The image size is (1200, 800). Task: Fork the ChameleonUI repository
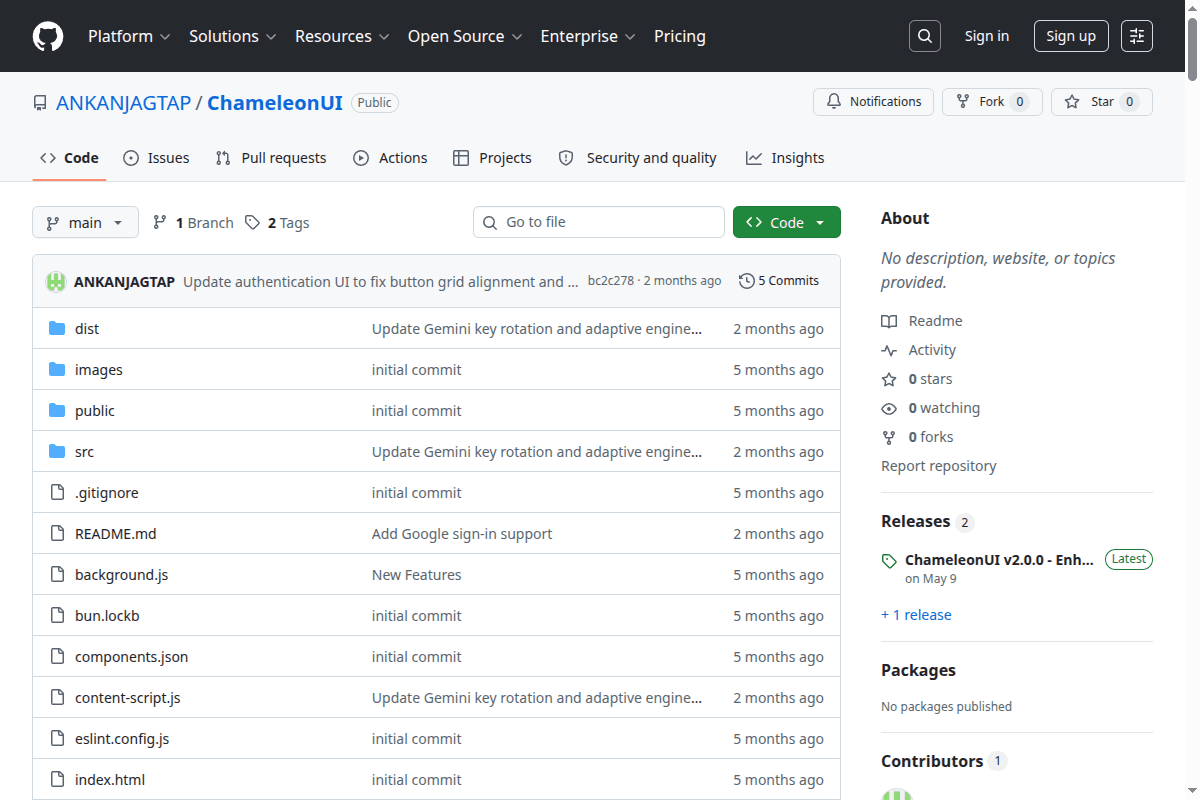pos(992,102)
